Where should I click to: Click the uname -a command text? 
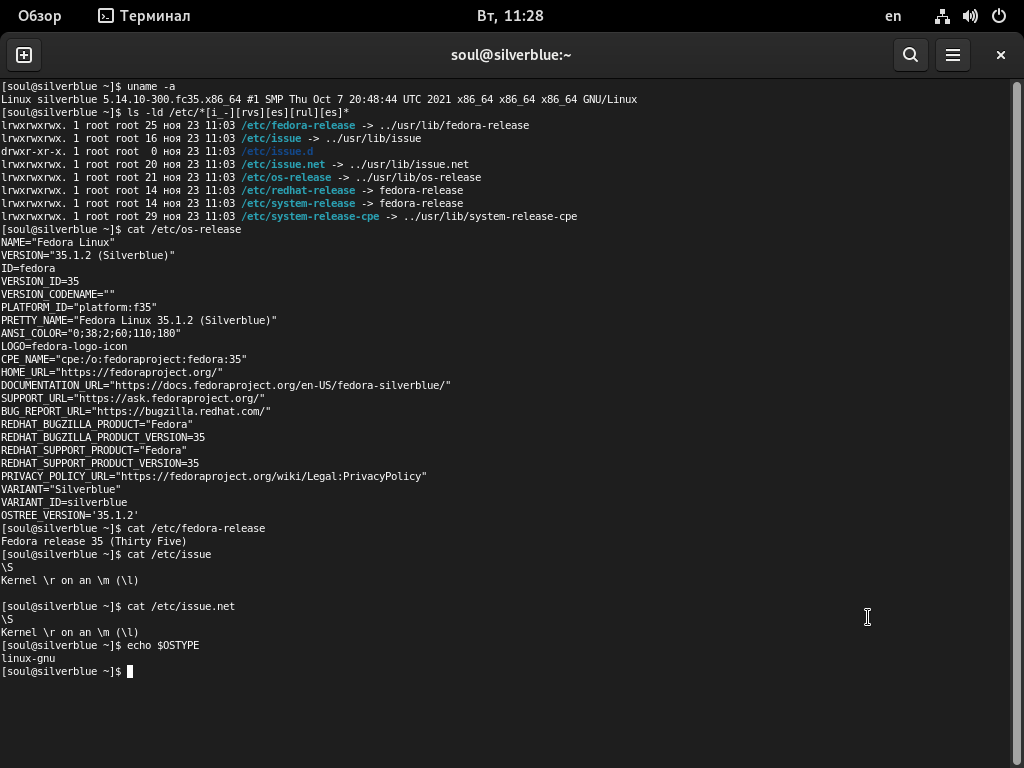[x=151, y=86]
